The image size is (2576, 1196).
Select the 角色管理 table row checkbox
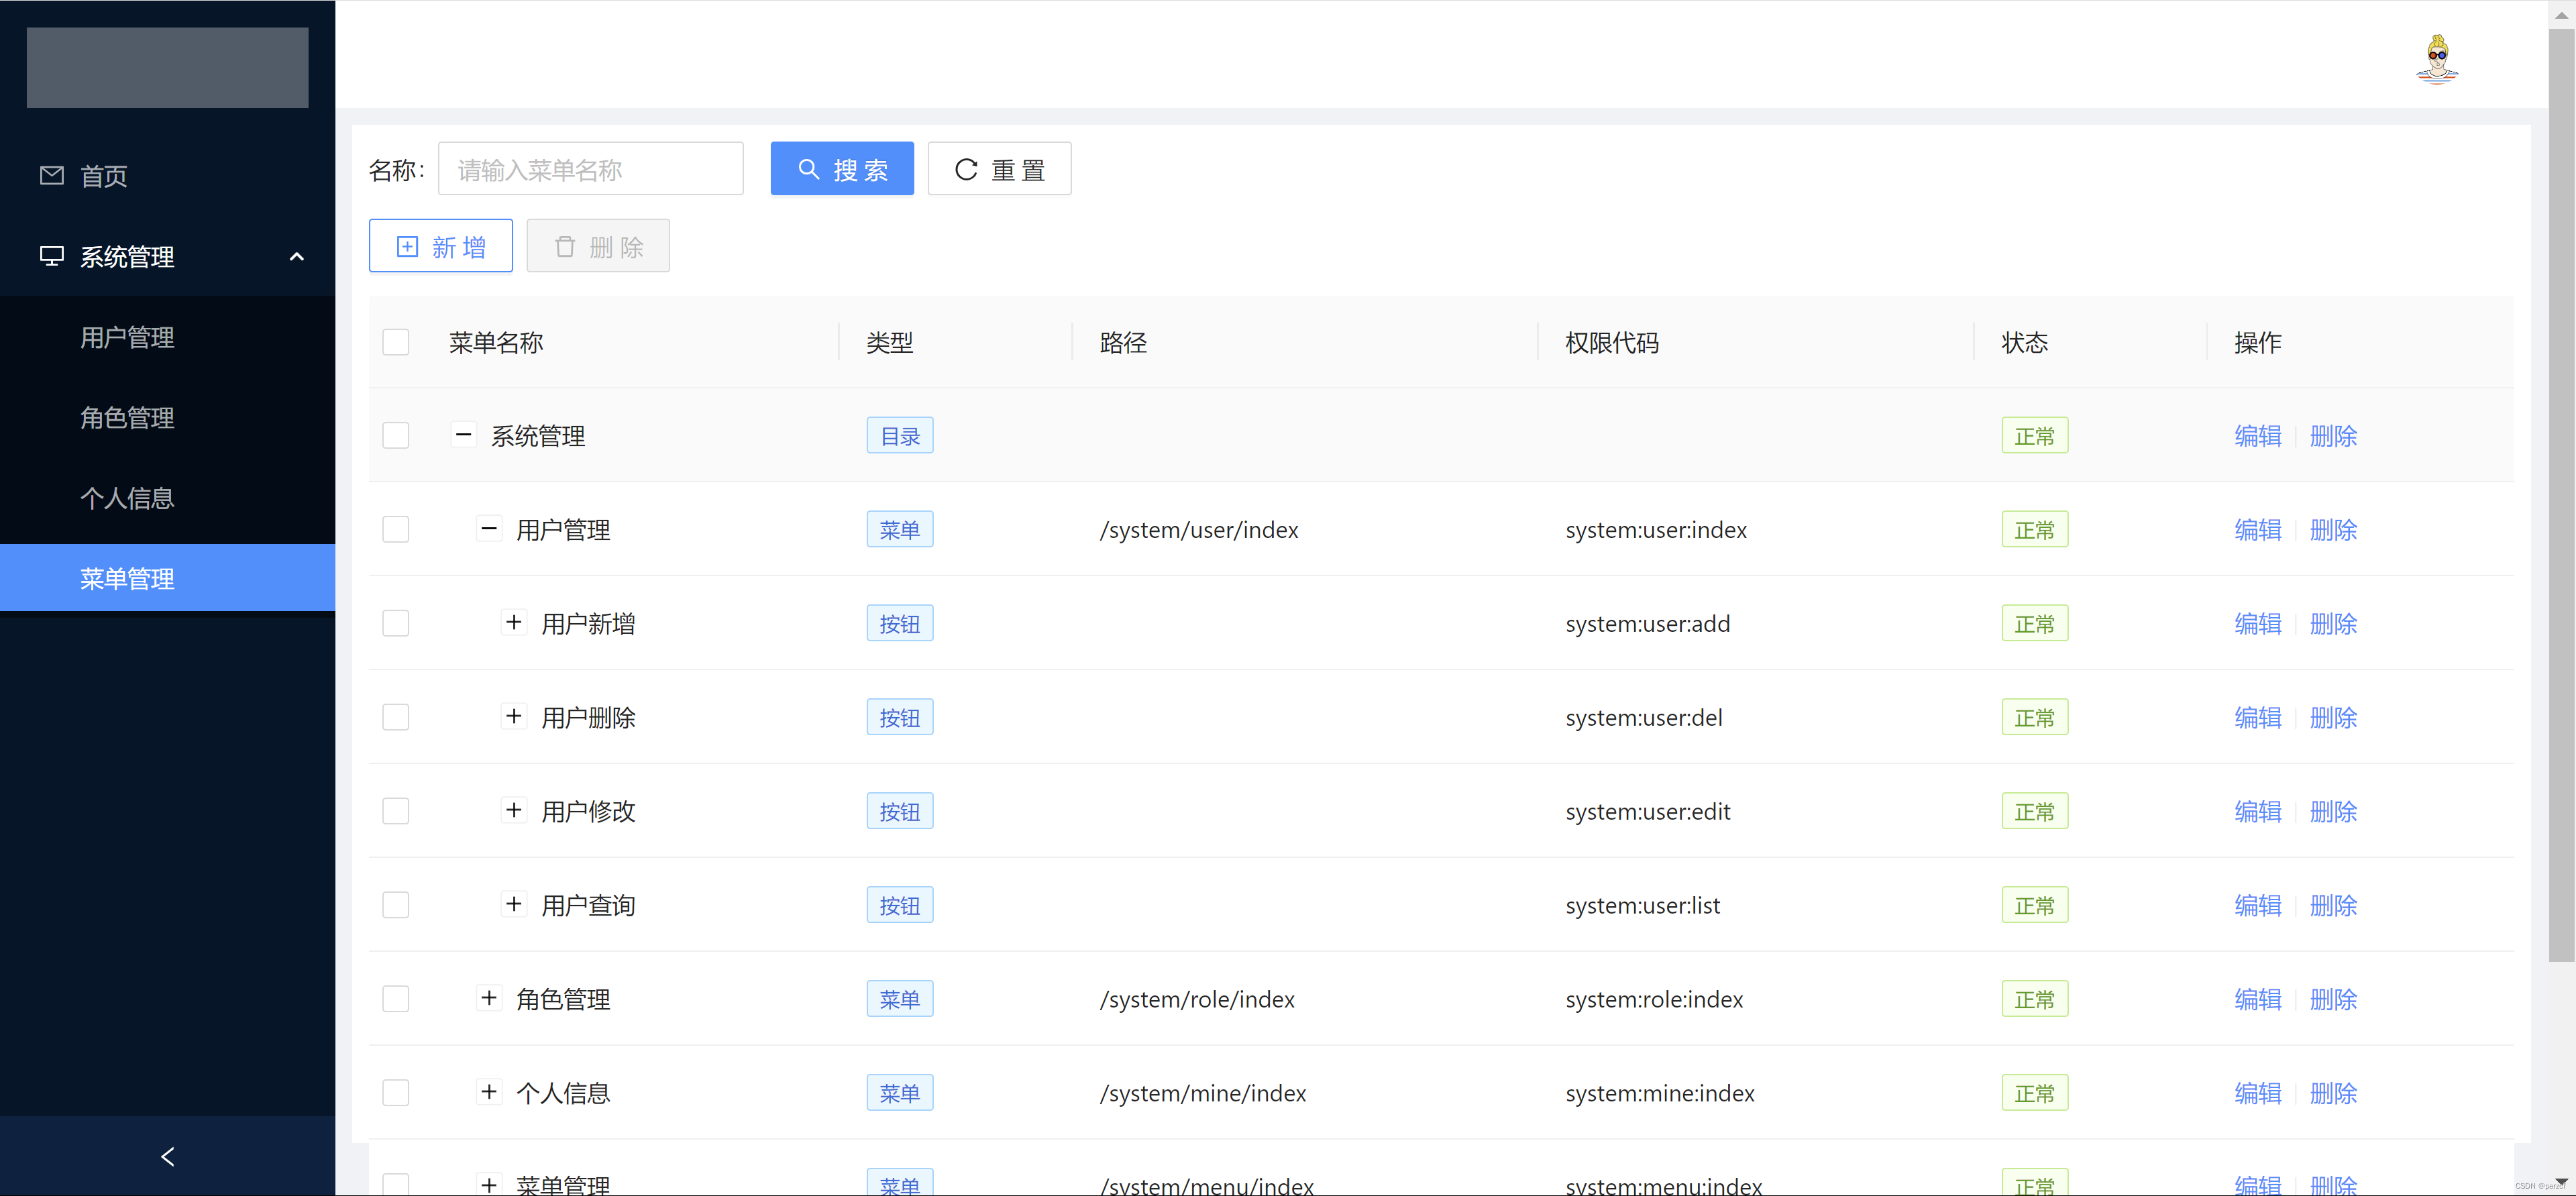click(396, 999)
